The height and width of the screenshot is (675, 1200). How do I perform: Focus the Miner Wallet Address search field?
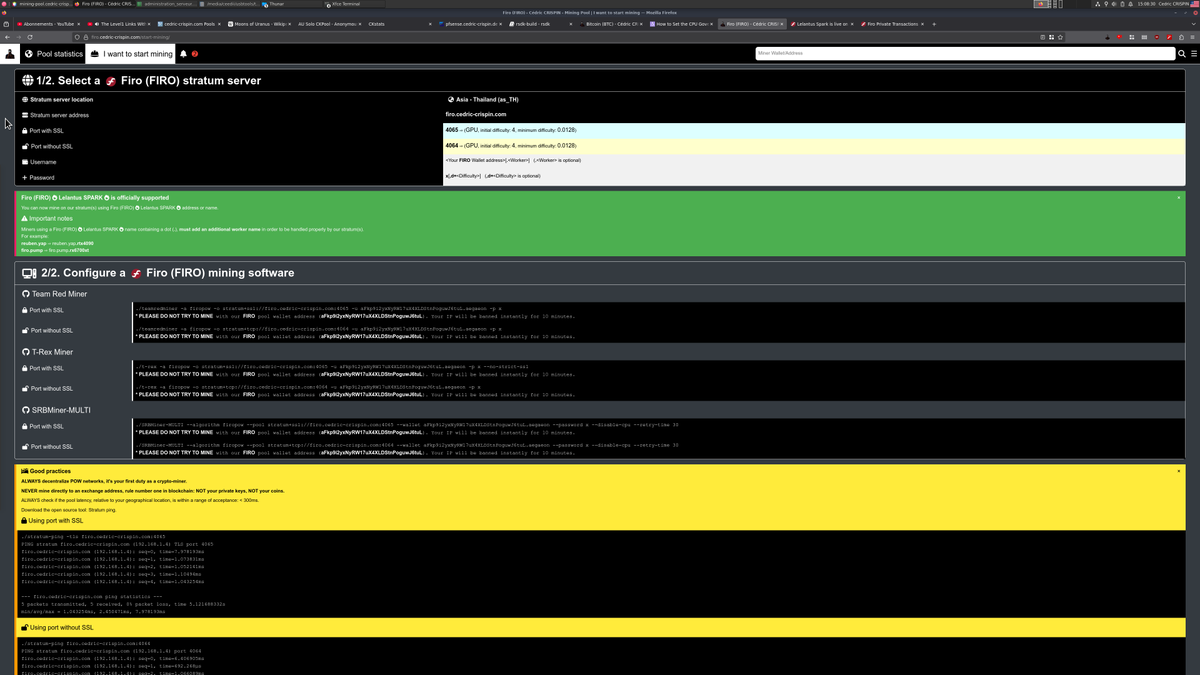pos(965,53)
